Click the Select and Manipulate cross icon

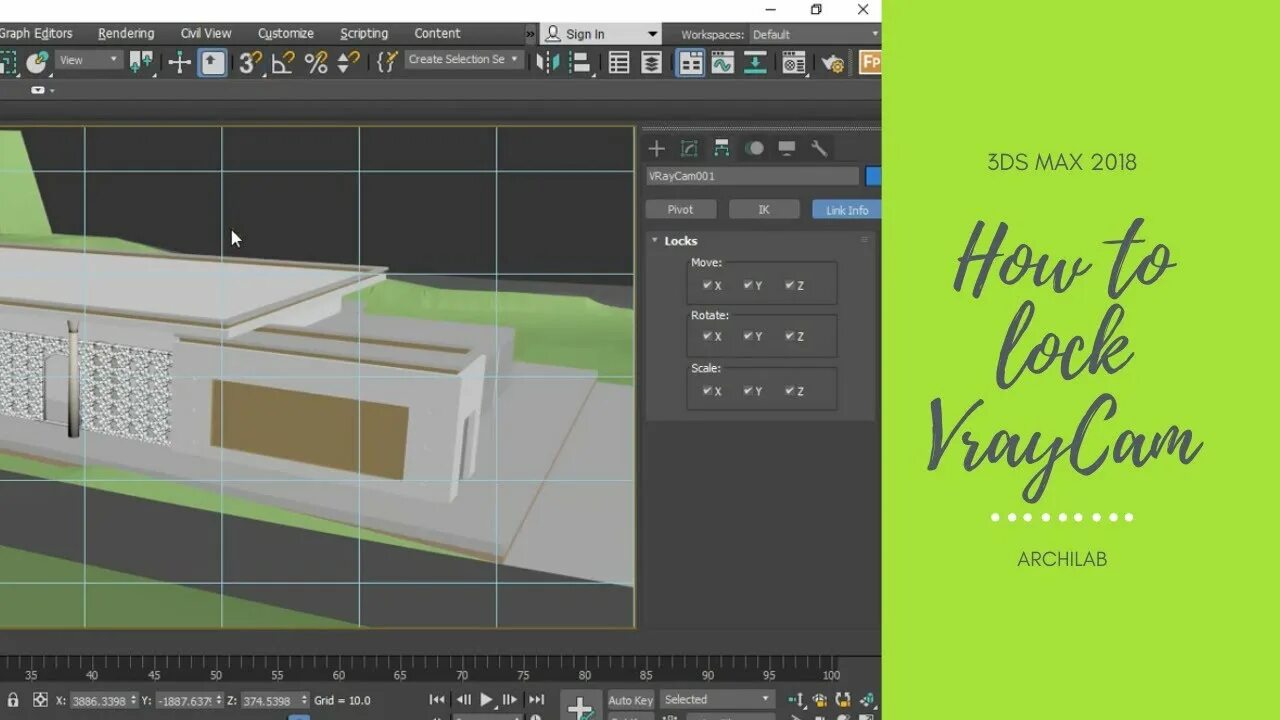[x=179, y=63]
